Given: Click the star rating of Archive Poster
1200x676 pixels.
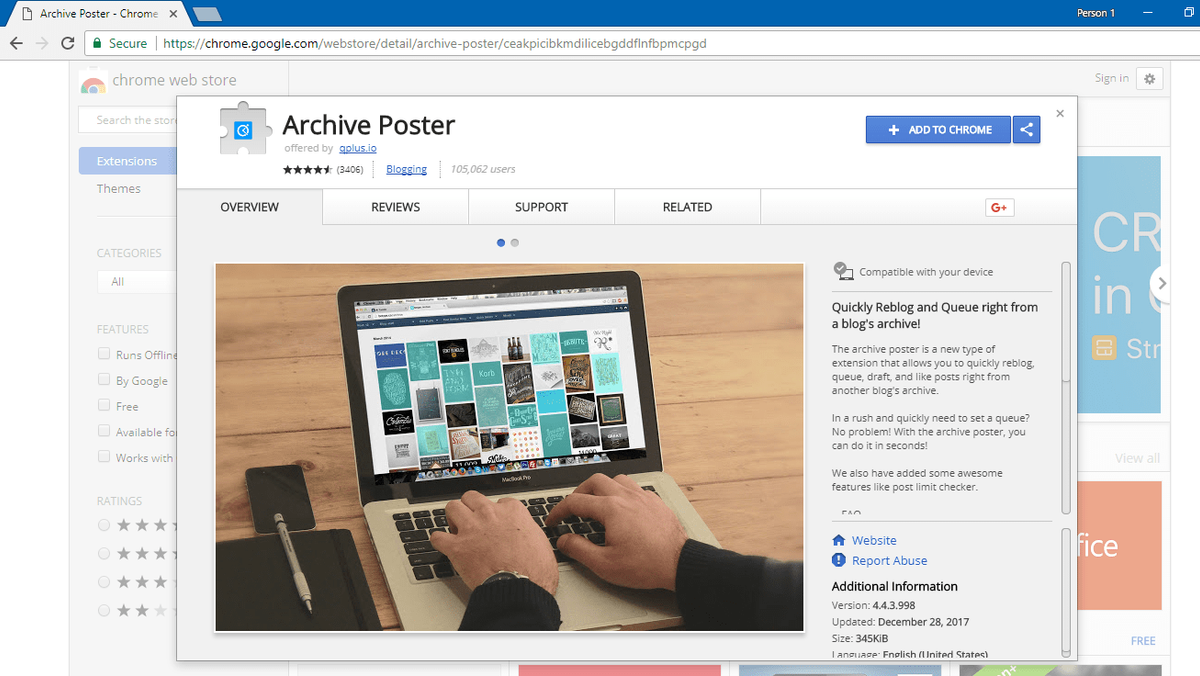Looking at the screenshot, I should [307, 170].
